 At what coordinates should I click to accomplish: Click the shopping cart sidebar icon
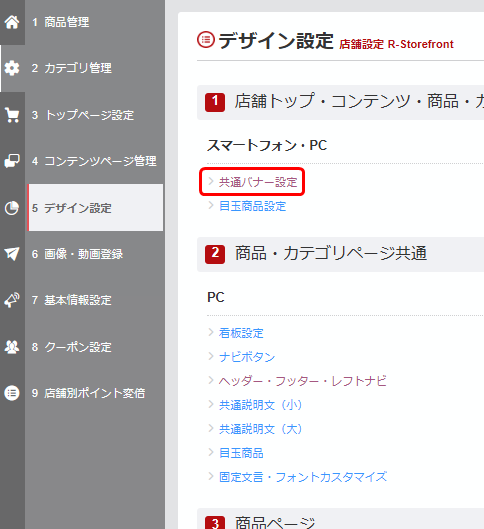[x=12, y=115]
